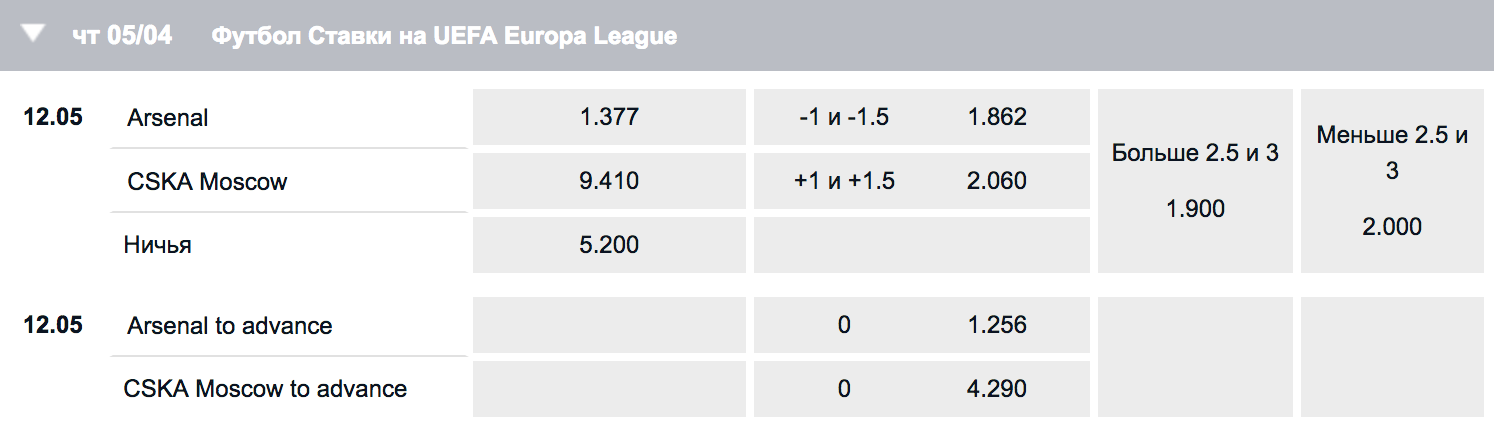This screenshot has width=1494, height=434.
Task: Click the чт 05/04 date in header
Action: pos(122,36)
